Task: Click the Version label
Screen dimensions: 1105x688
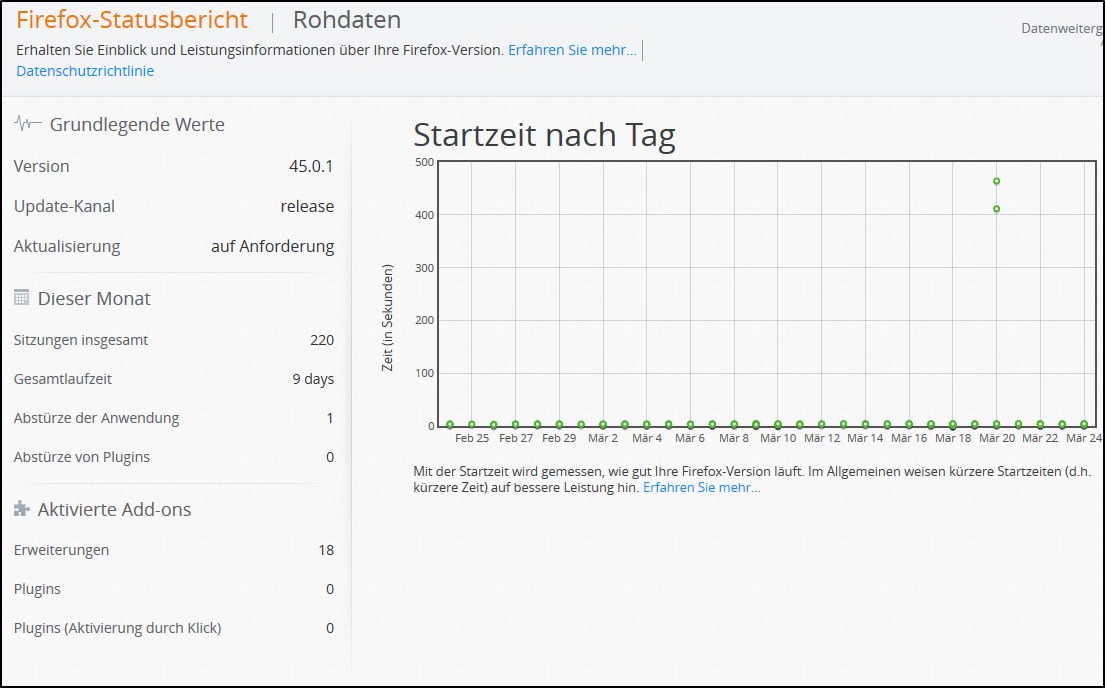Action: pyautogui.click(x=42, y=166)
